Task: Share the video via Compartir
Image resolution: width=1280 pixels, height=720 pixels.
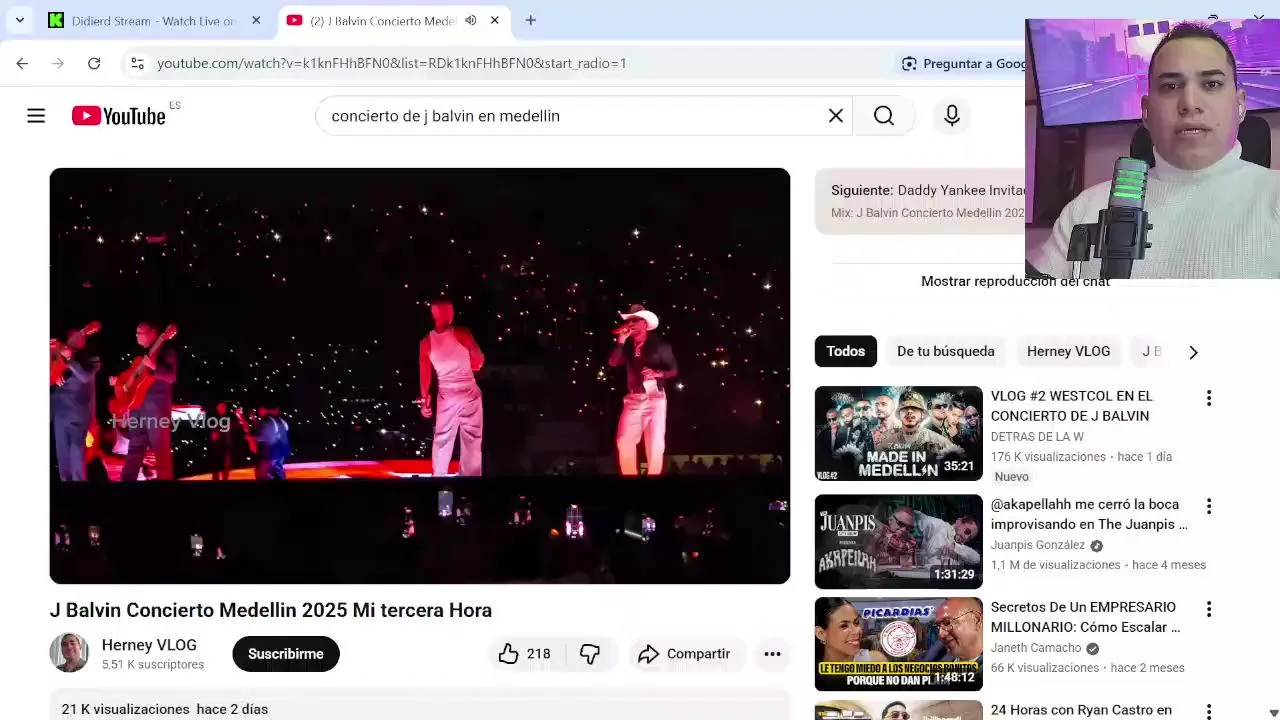Action: [x=685, y=654]
